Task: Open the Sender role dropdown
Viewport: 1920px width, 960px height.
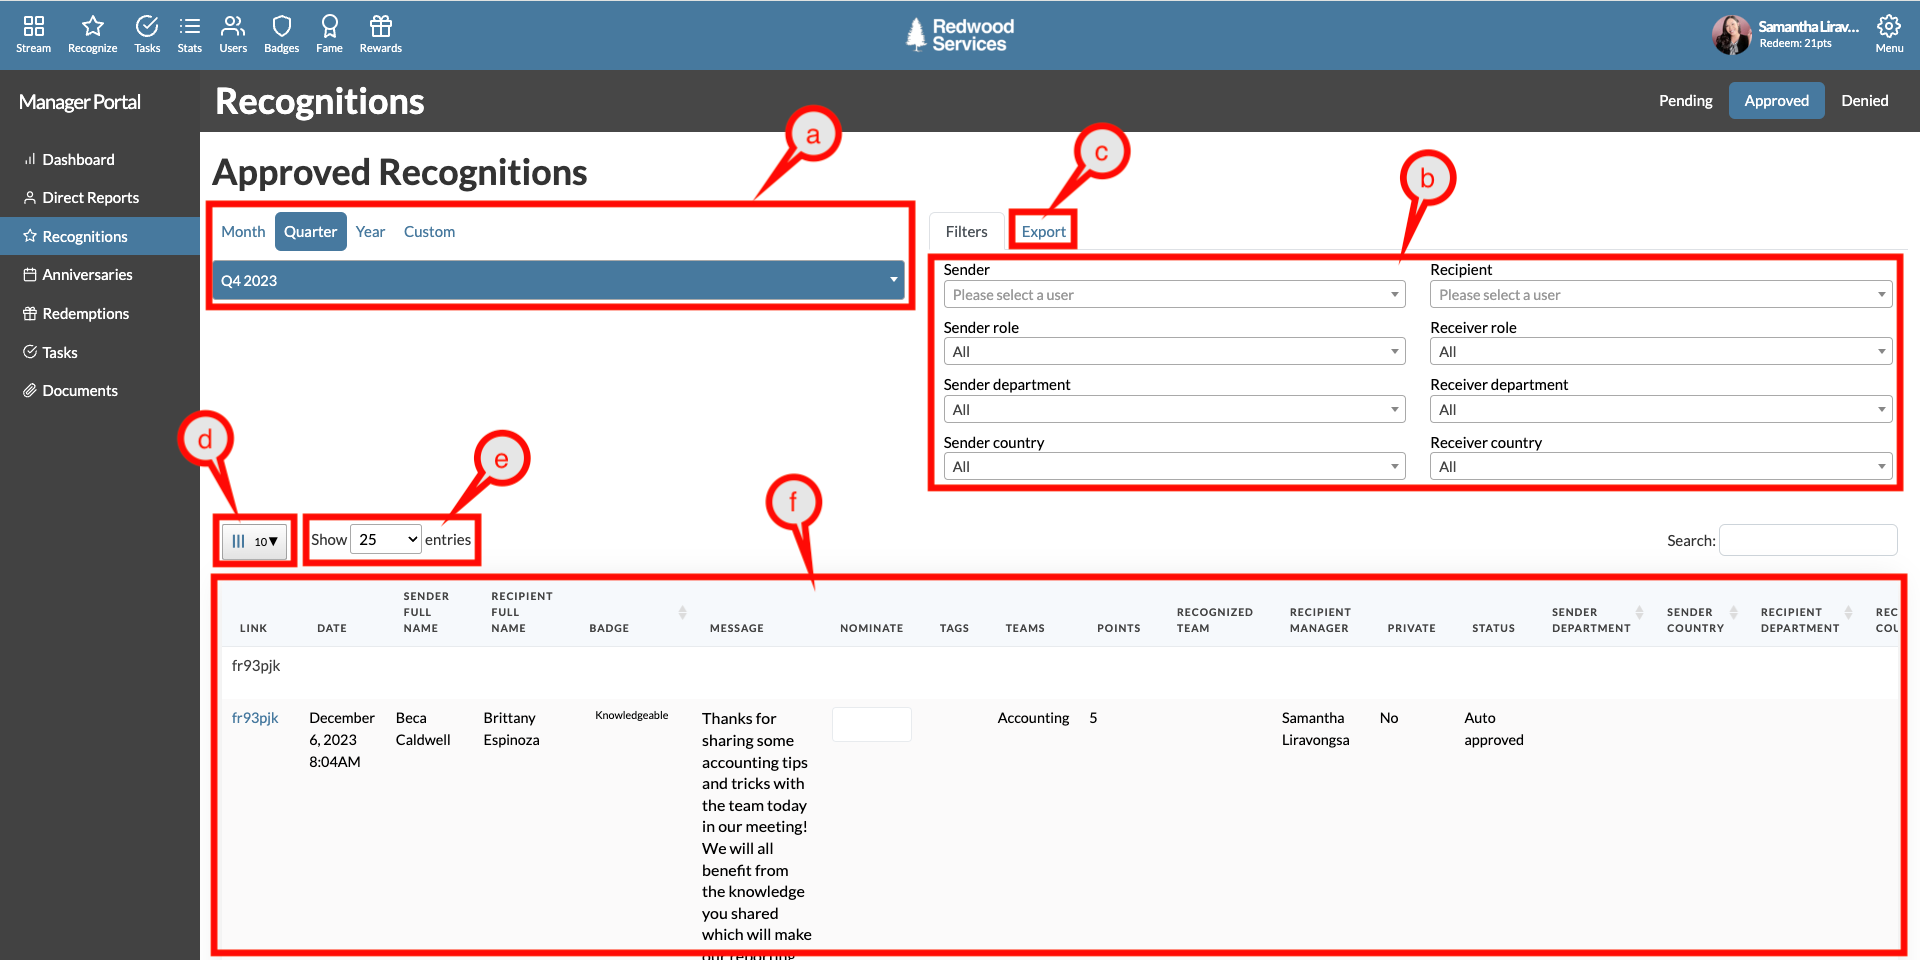Action: click(1174, 351)
